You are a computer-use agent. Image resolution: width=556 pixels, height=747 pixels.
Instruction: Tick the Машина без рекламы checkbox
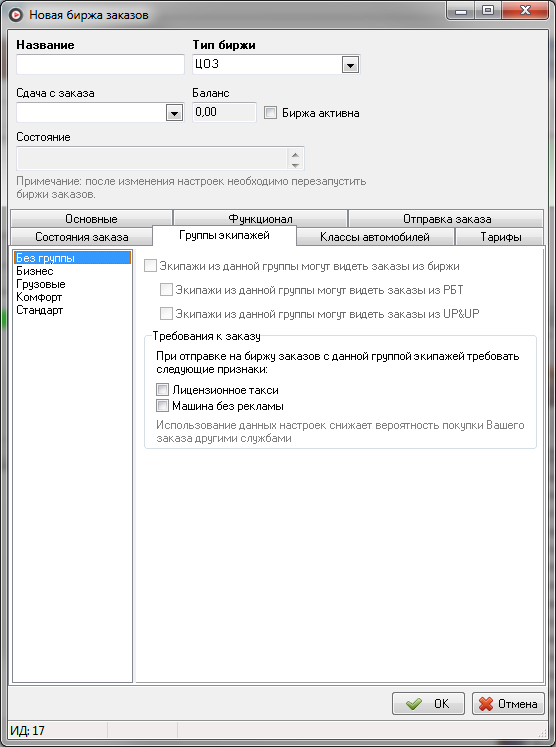162,406
